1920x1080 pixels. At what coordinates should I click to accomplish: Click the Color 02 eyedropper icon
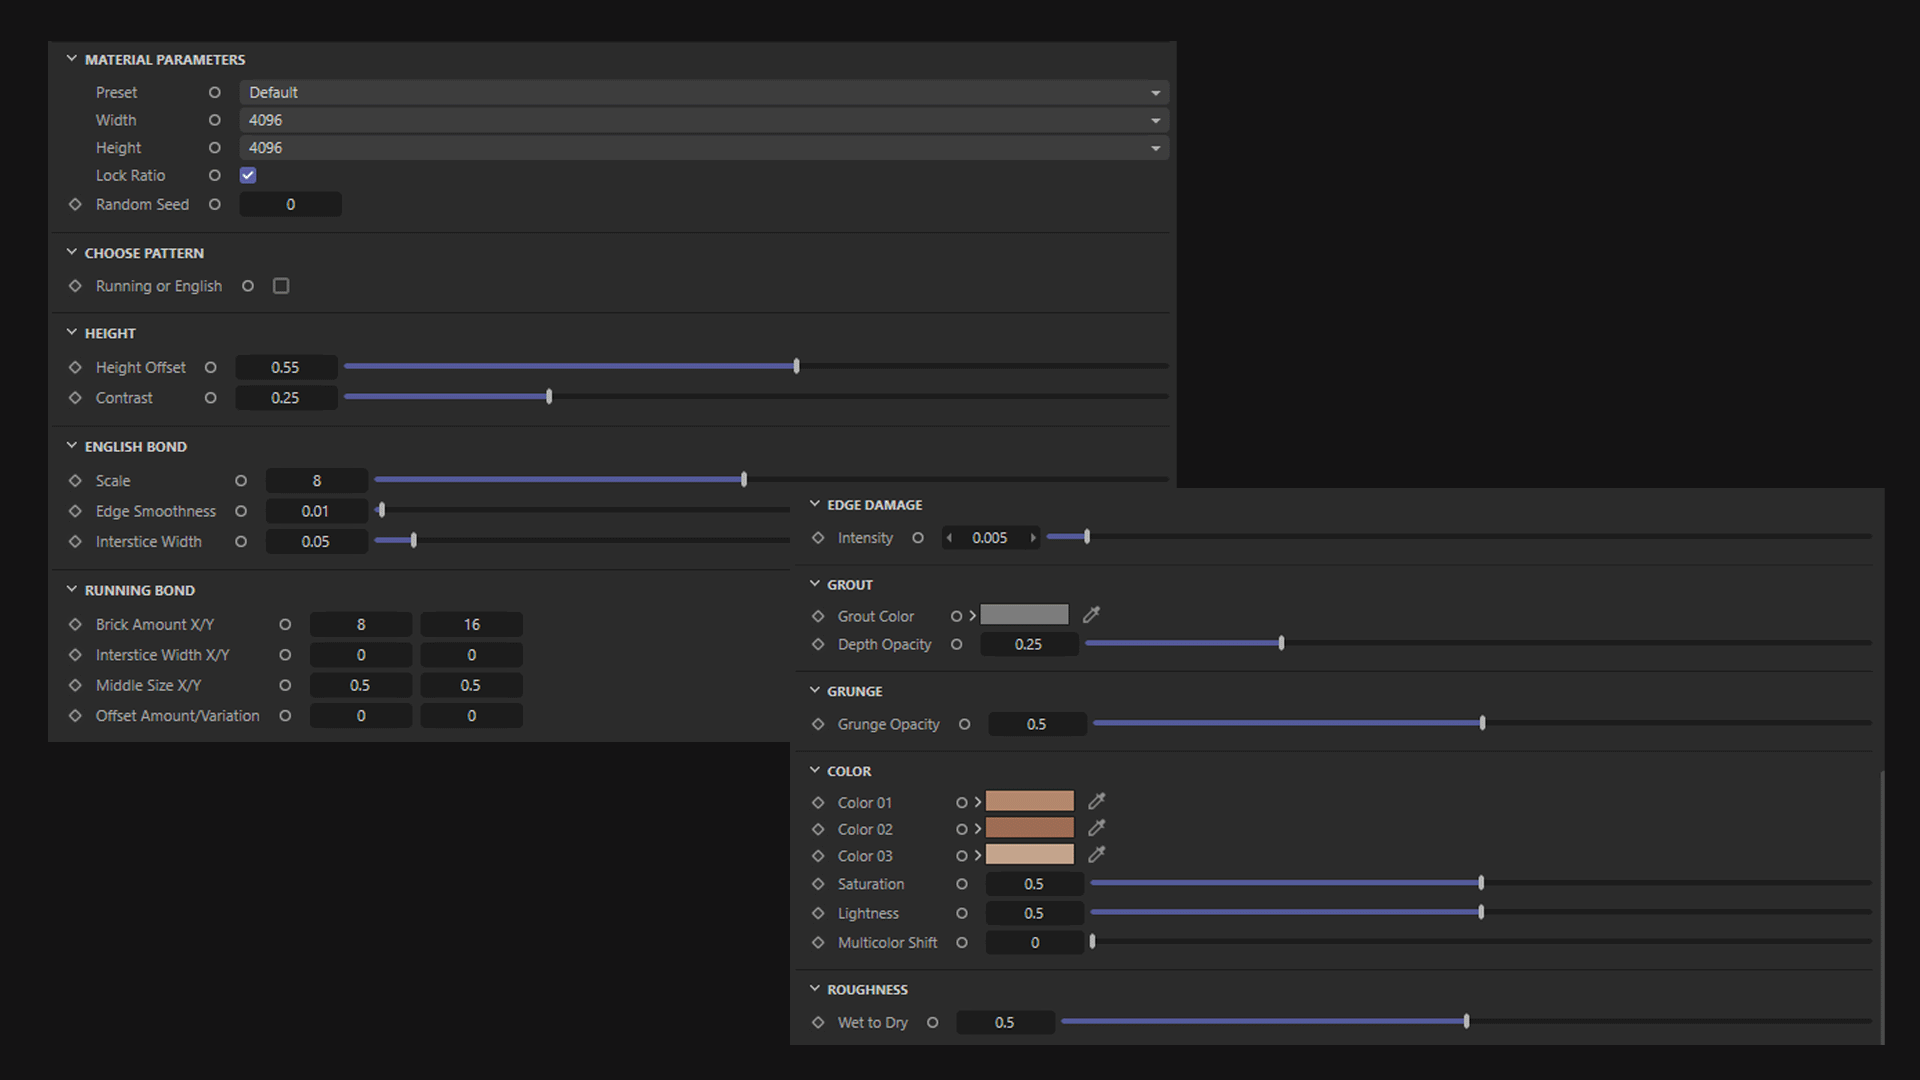click(1097, 828)
